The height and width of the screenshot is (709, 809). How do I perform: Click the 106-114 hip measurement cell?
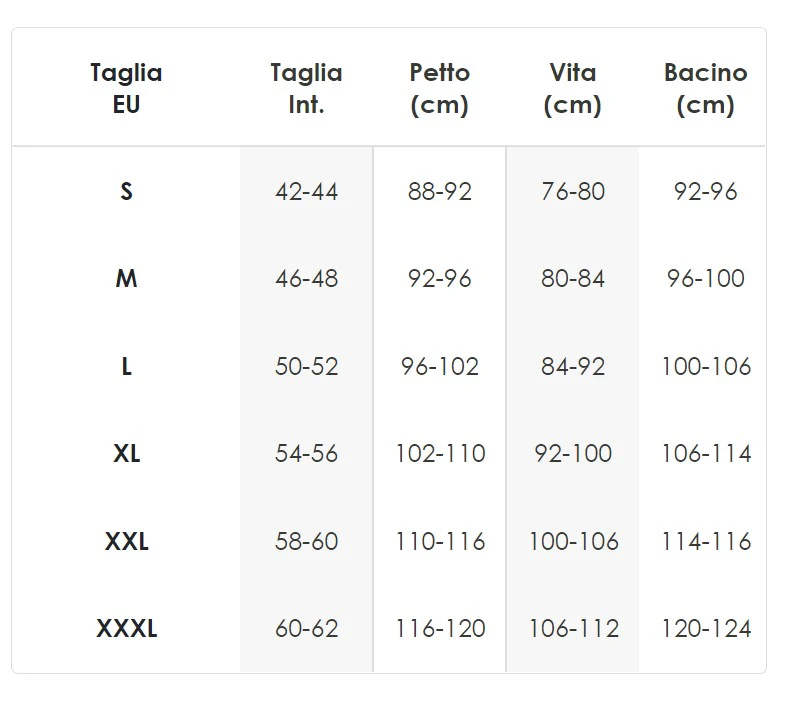(x=705, y=453)
